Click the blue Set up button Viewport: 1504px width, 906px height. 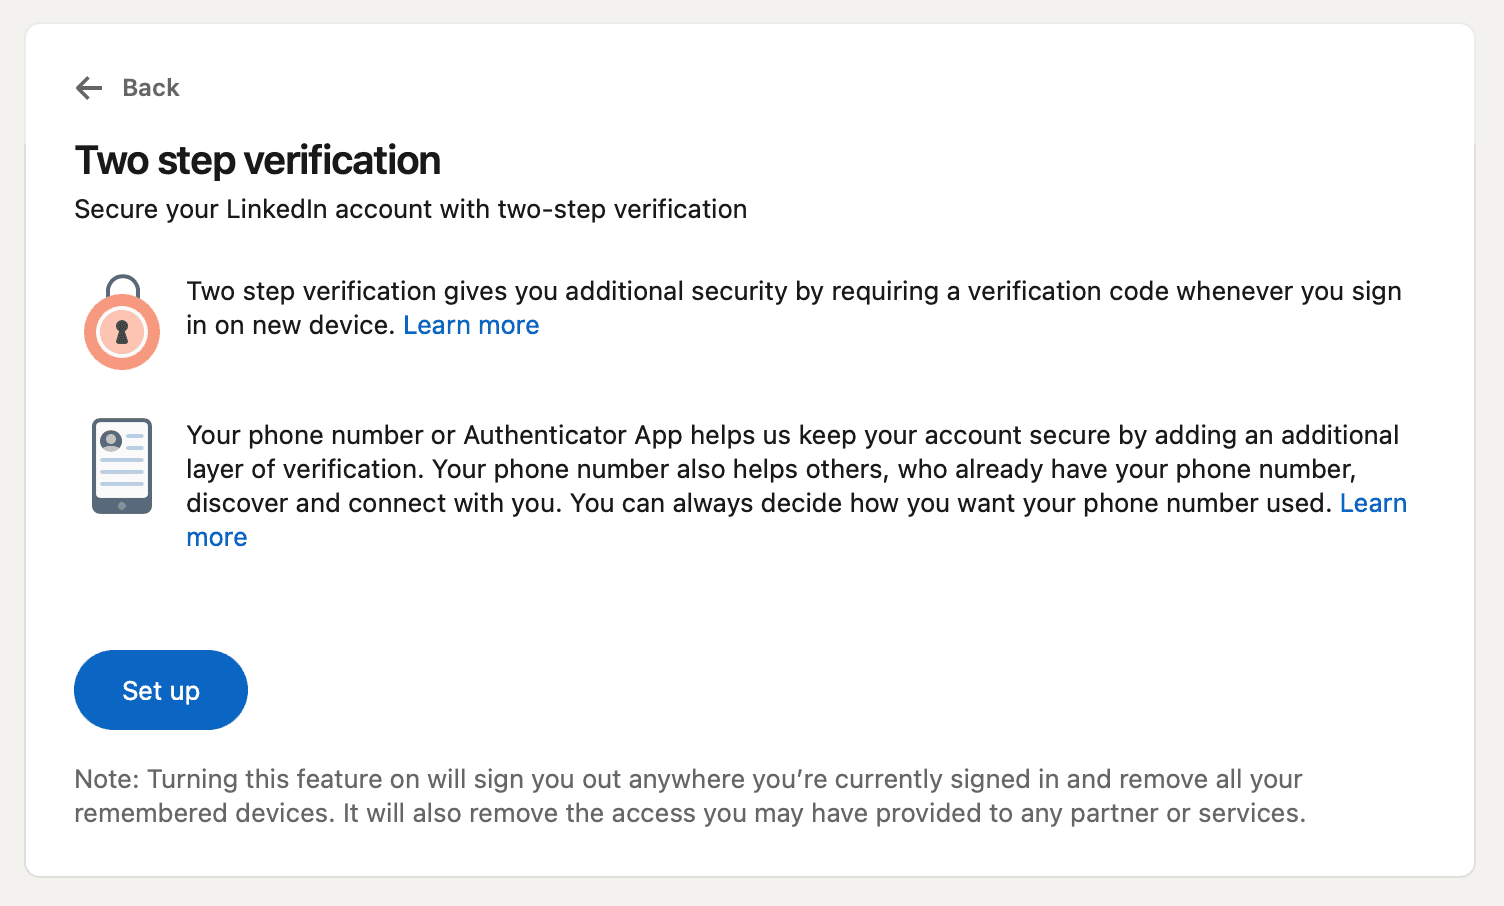(161, 690)
